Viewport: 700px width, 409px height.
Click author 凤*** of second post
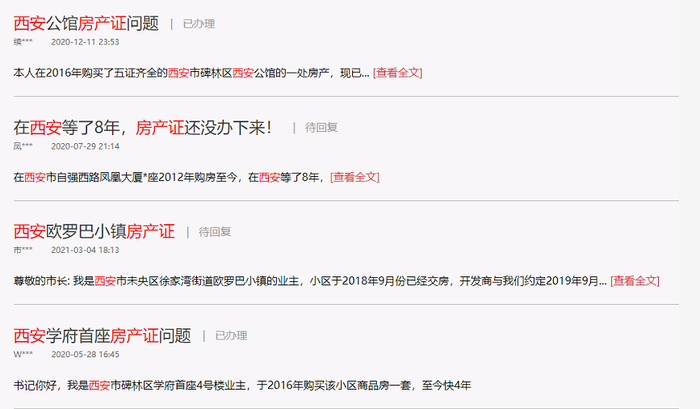pos(23,146)
